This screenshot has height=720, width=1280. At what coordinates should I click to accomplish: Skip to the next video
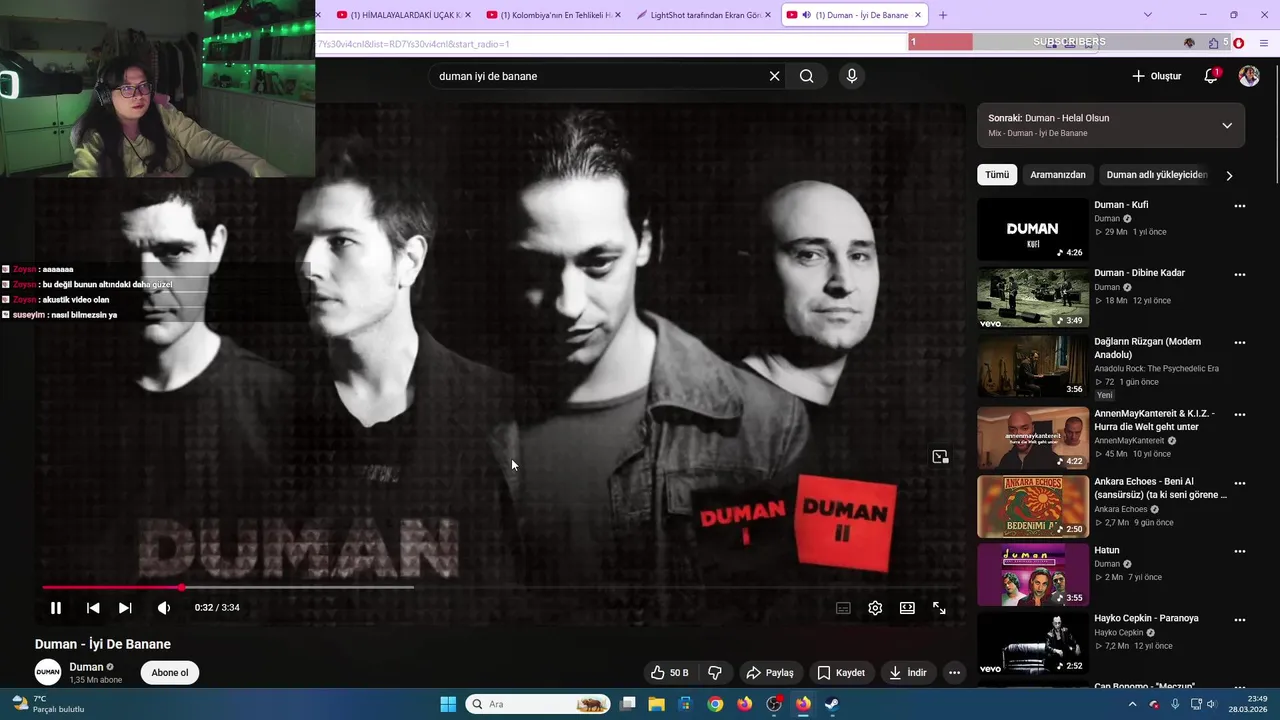click(125, 608)
